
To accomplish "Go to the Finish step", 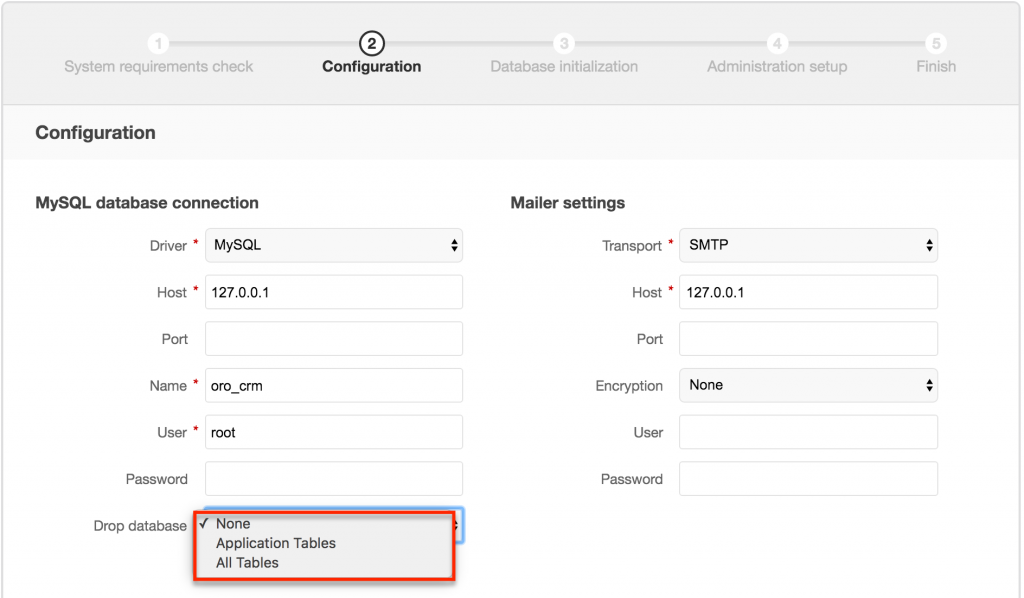I will [x=936, y=67].
